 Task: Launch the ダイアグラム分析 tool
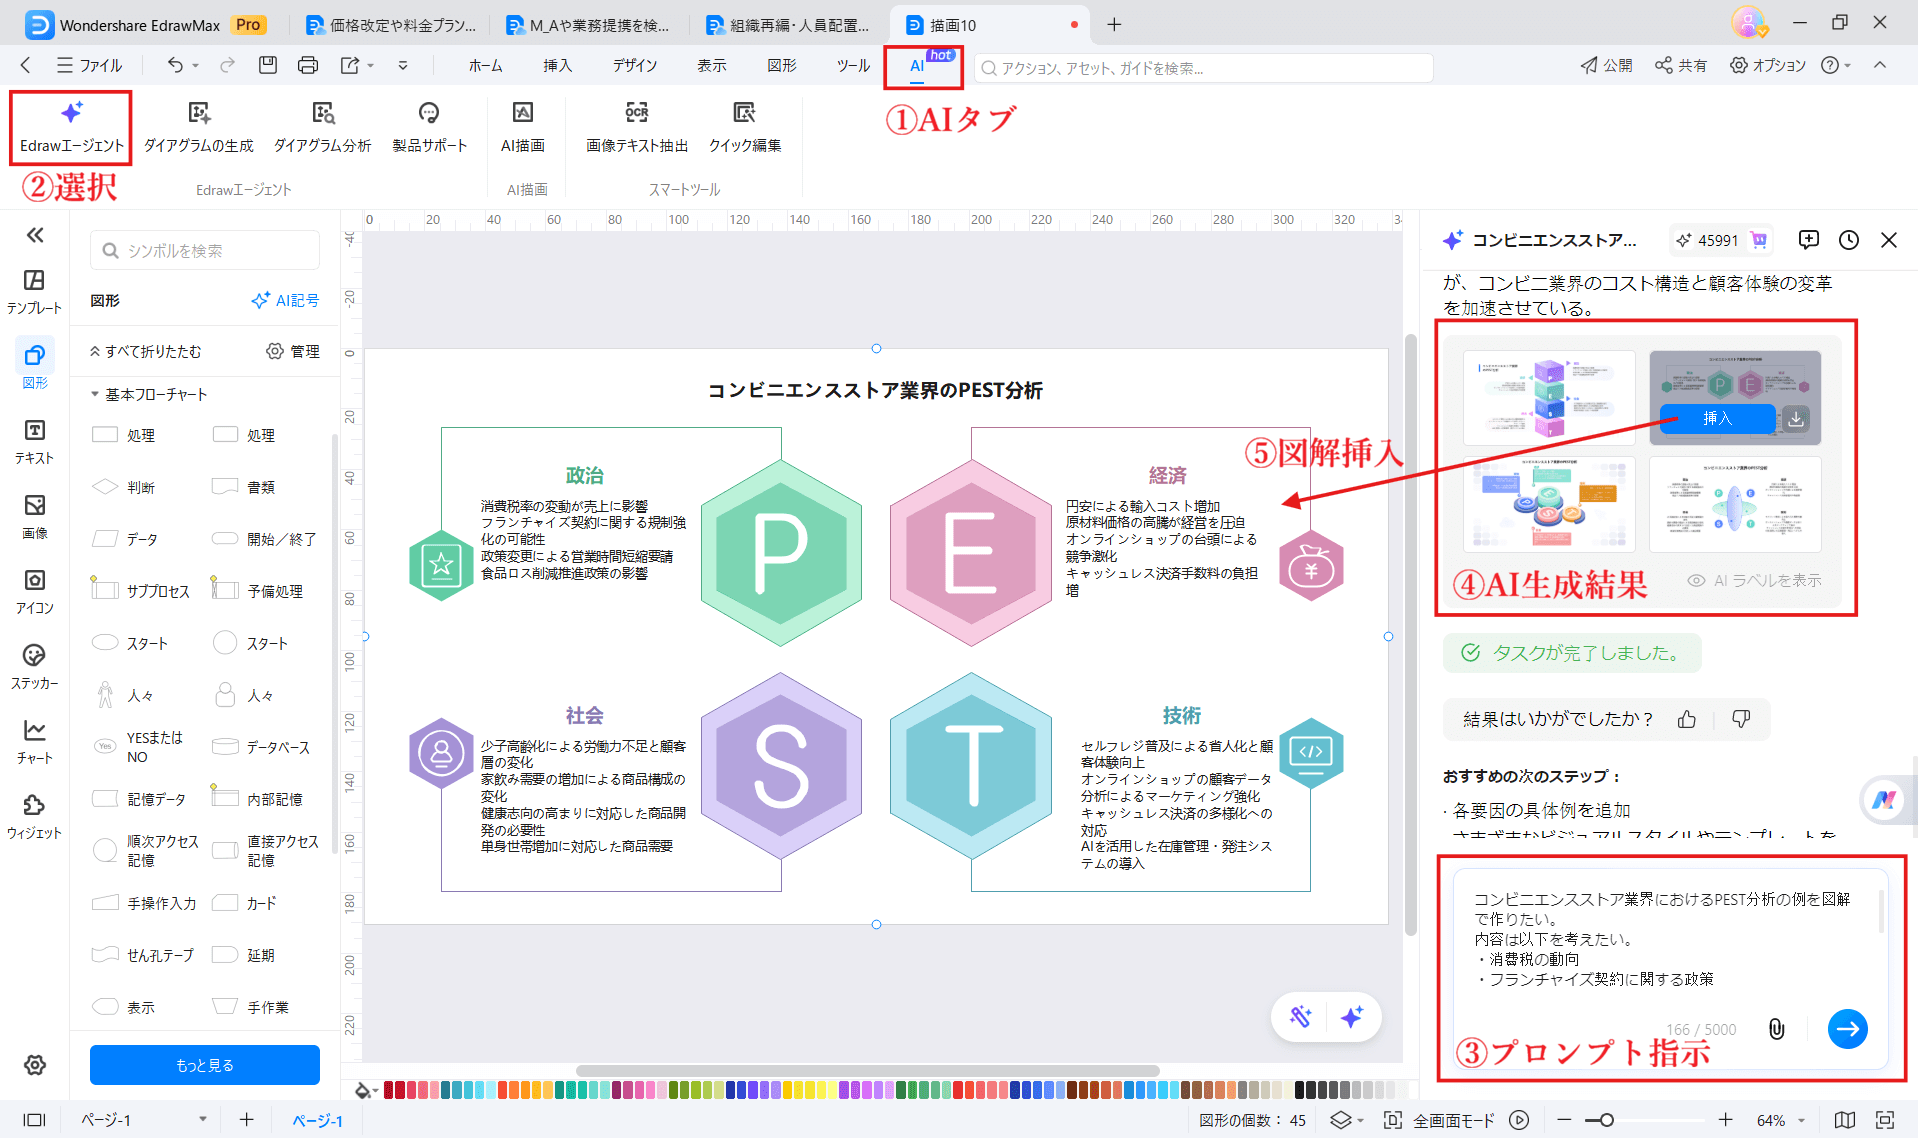[322, 125]
